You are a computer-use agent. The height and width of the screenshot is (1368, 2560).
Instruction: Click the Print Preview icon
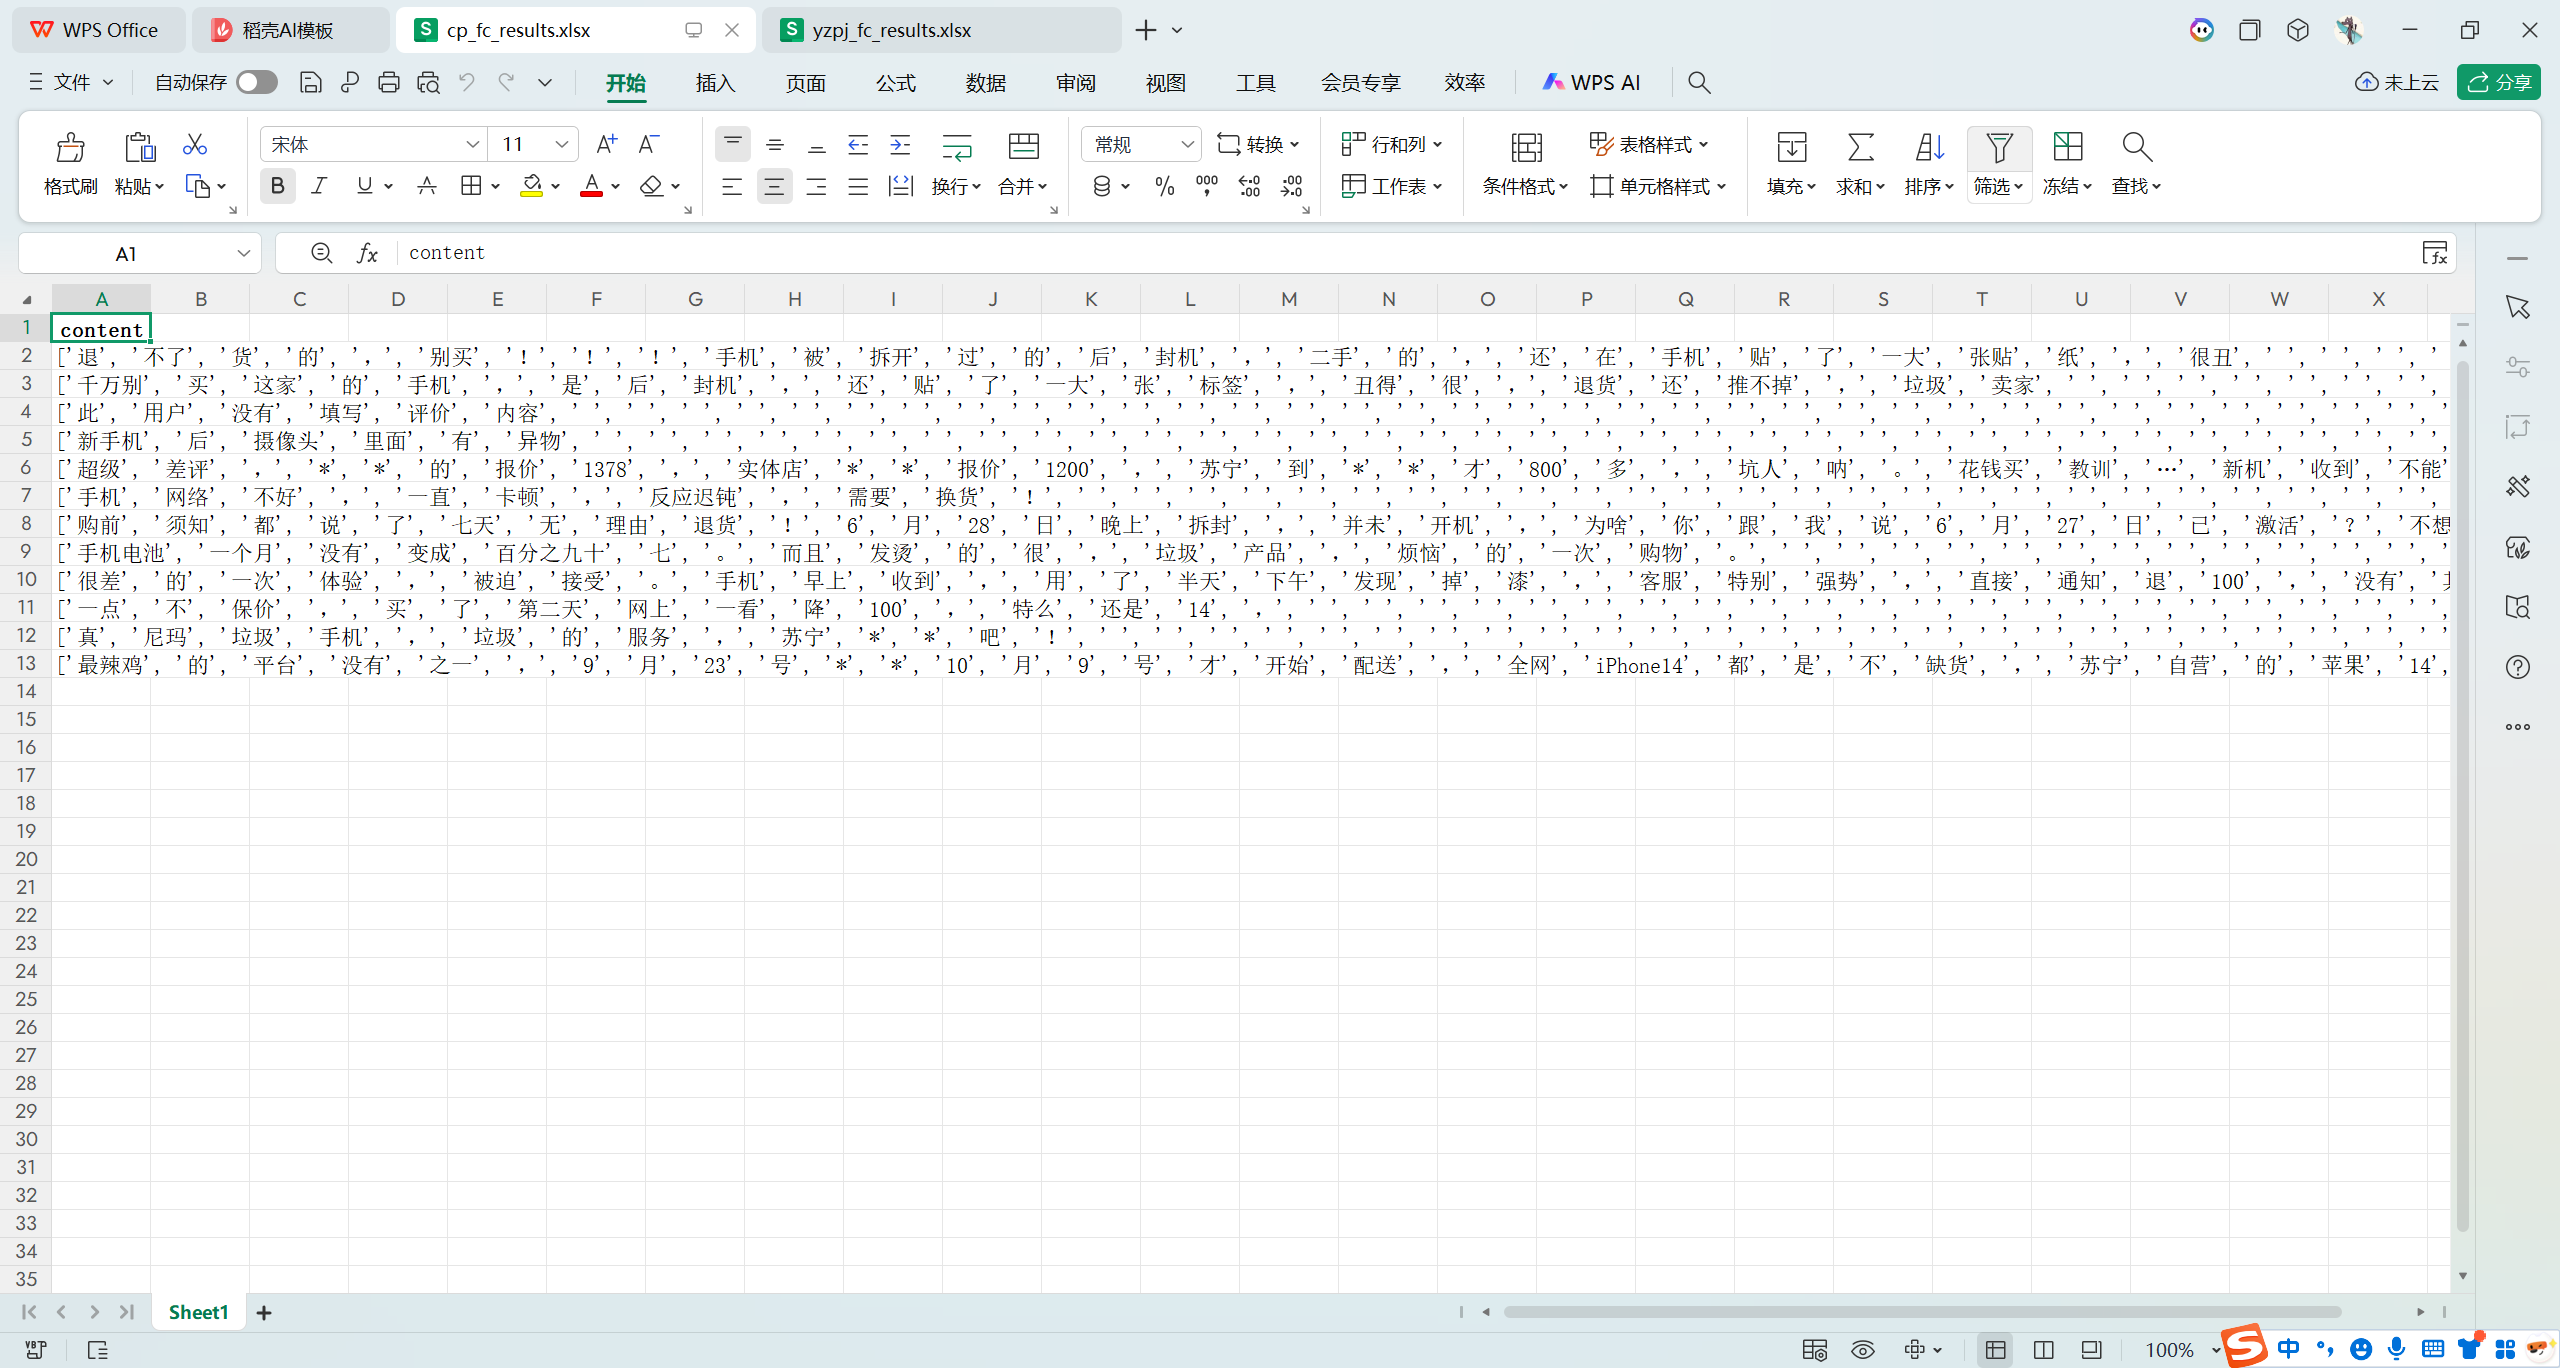click(x=428, y=83)
